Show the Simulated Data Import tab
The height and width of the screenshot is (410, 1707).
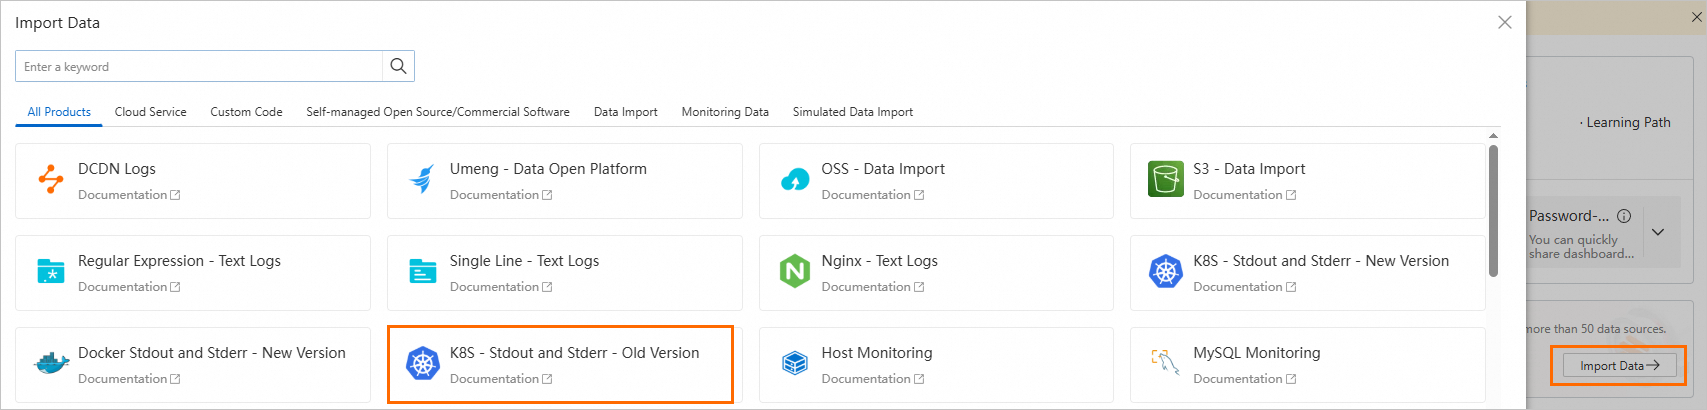(x=853, y=112)
